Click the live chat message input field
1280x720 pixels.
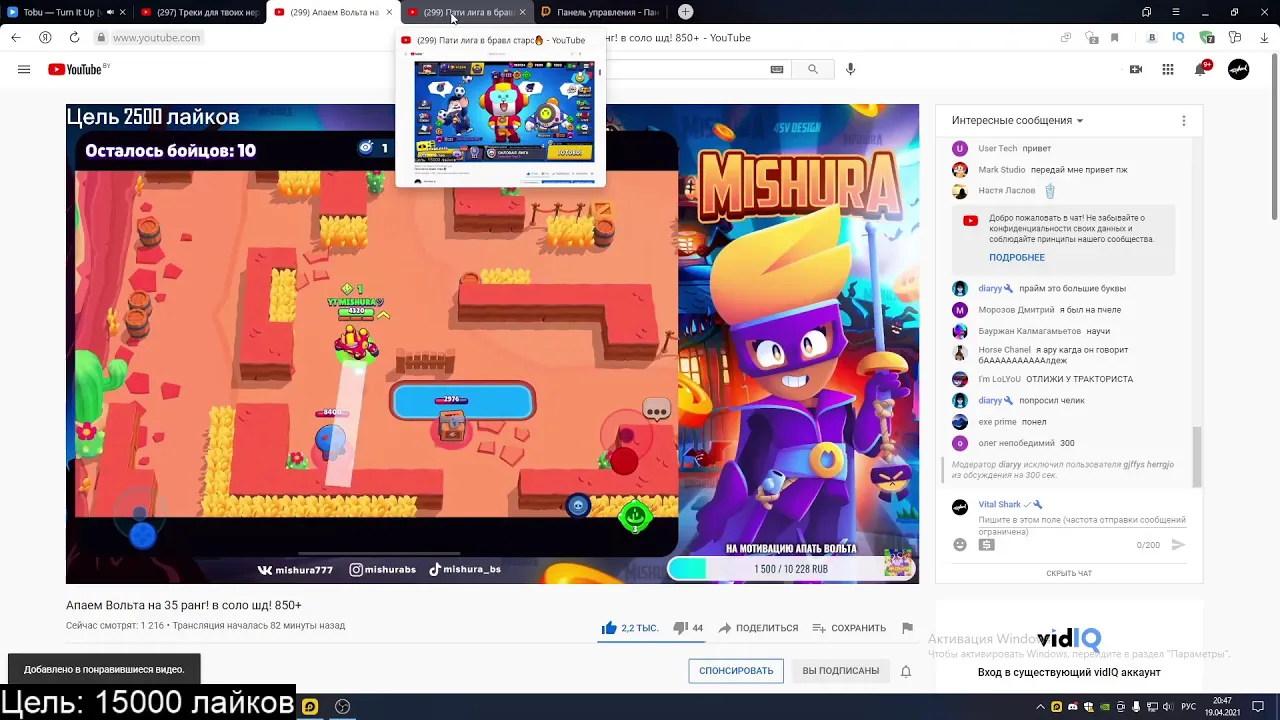point(1083,525)
